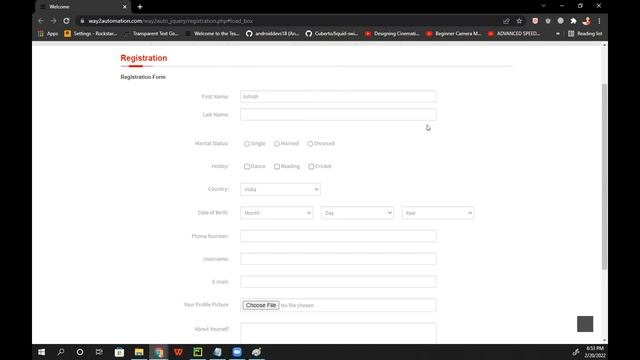Check the Cricket hobby checkbox
Viewport: 640px width, 360px height.
click(311, 167)
